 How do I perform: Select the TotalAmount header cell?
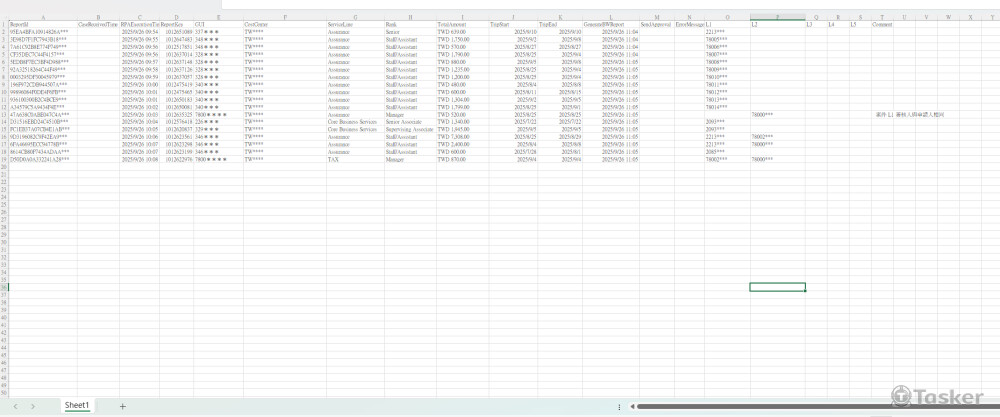tap(461, 24)
